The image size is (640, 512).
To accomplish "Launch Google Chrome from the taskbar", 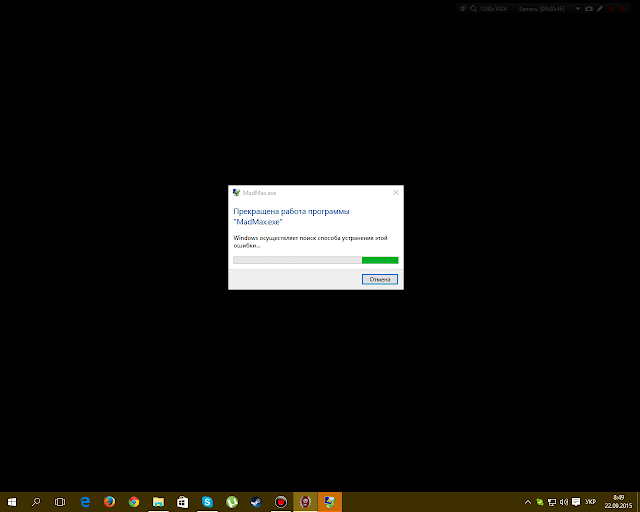I will point(134,502).
